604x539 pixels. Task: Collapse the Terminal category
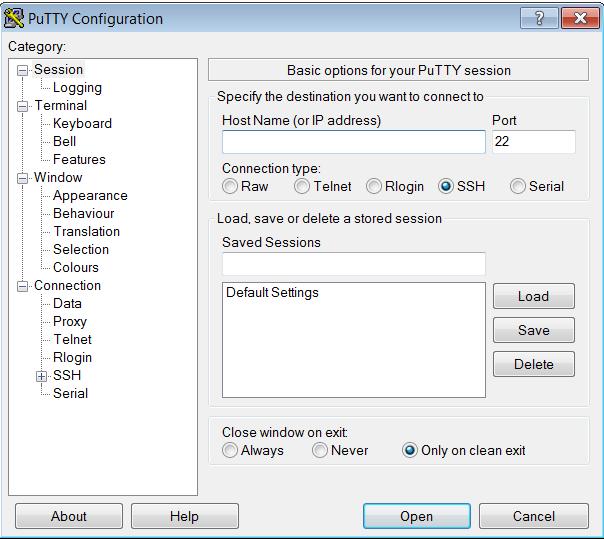coord(22,106)
